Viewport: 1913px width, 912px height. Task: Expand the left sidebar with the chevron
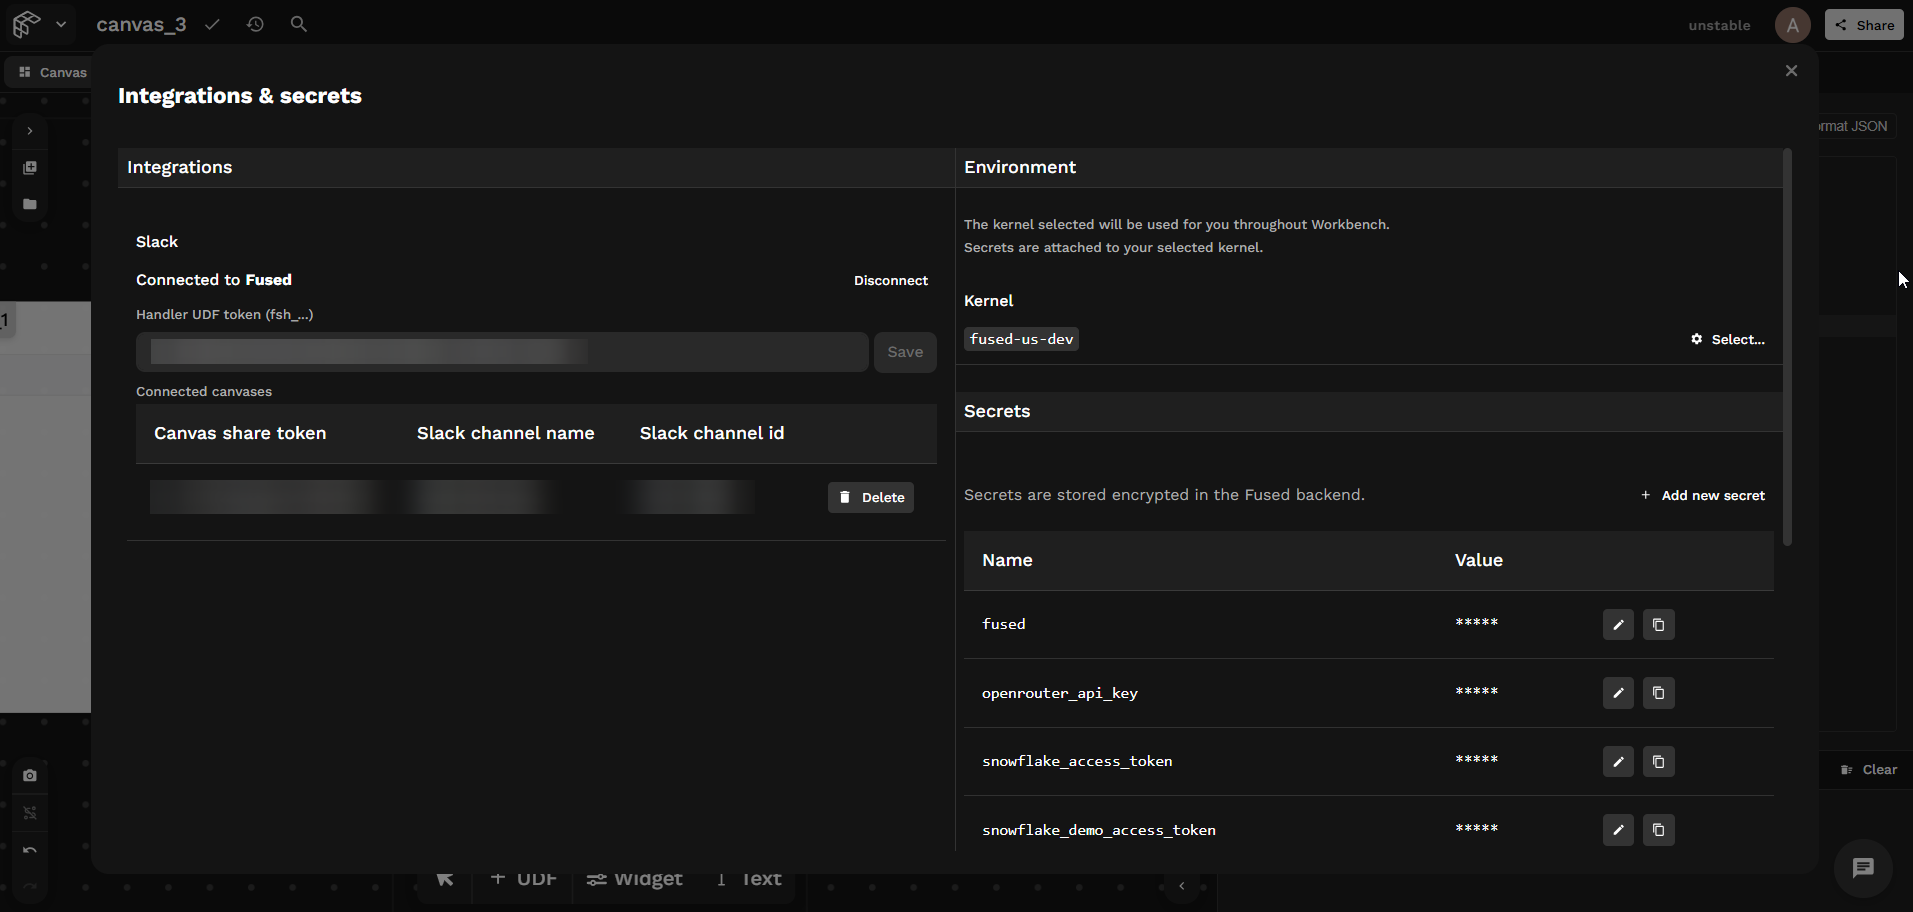pyautogui.click(x=29, y=131)
